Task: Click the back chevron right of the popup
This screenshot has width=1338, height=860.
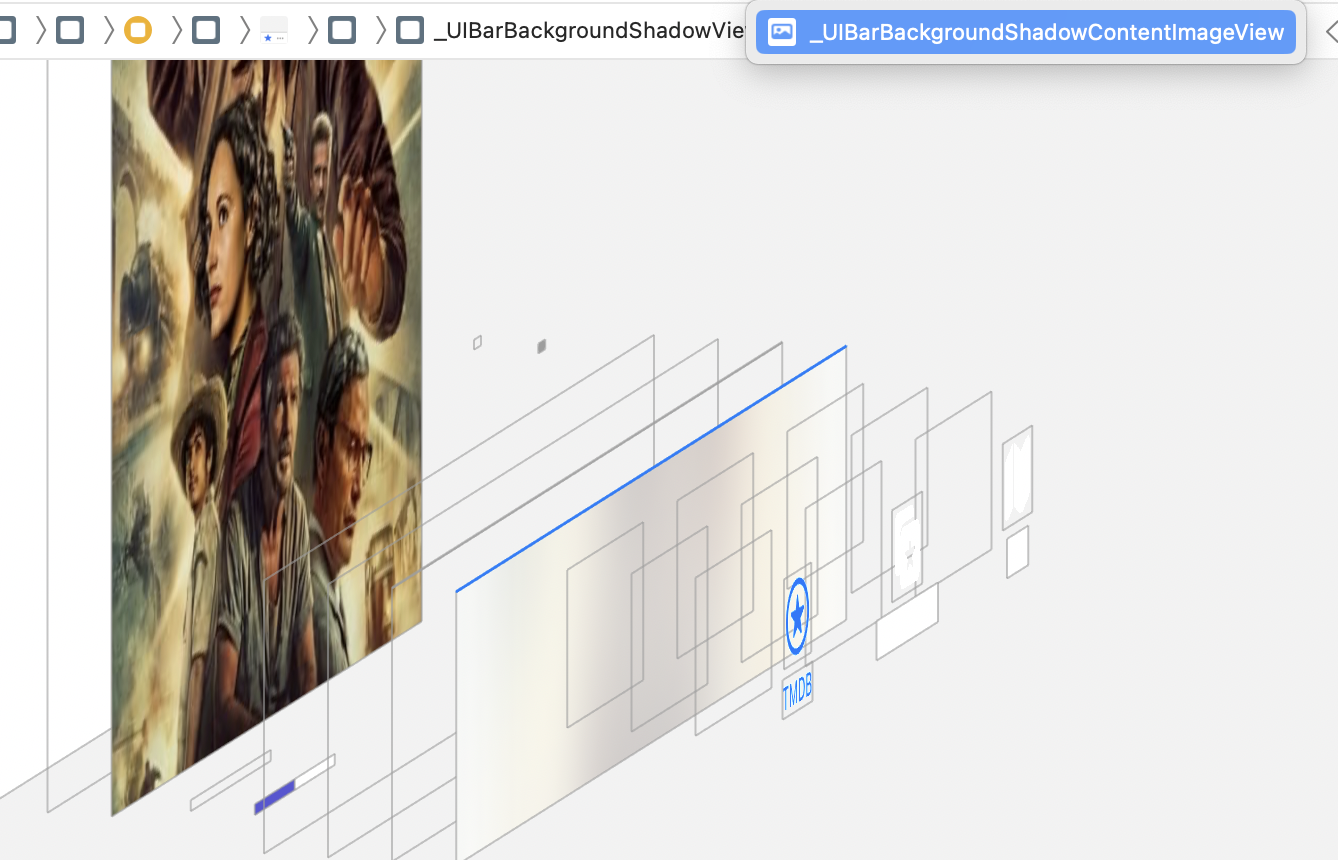Action: [1331, 32]
